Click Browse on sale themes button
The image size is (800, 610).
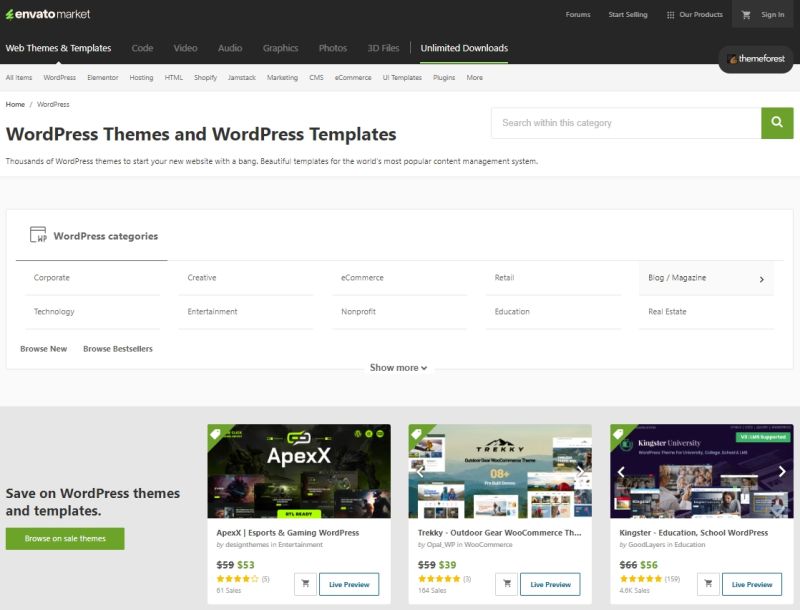(65, 538)
